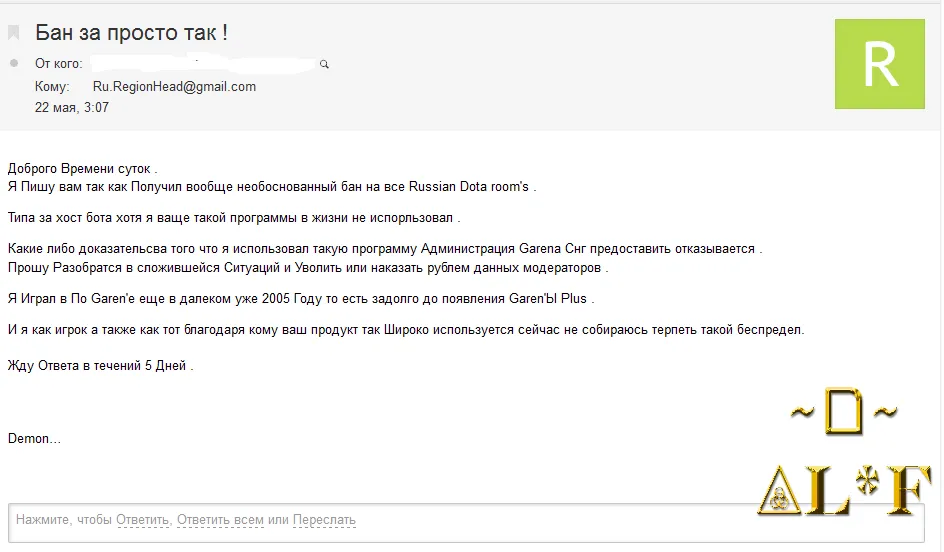Click the Ответить reply link

tap(144, 520)
